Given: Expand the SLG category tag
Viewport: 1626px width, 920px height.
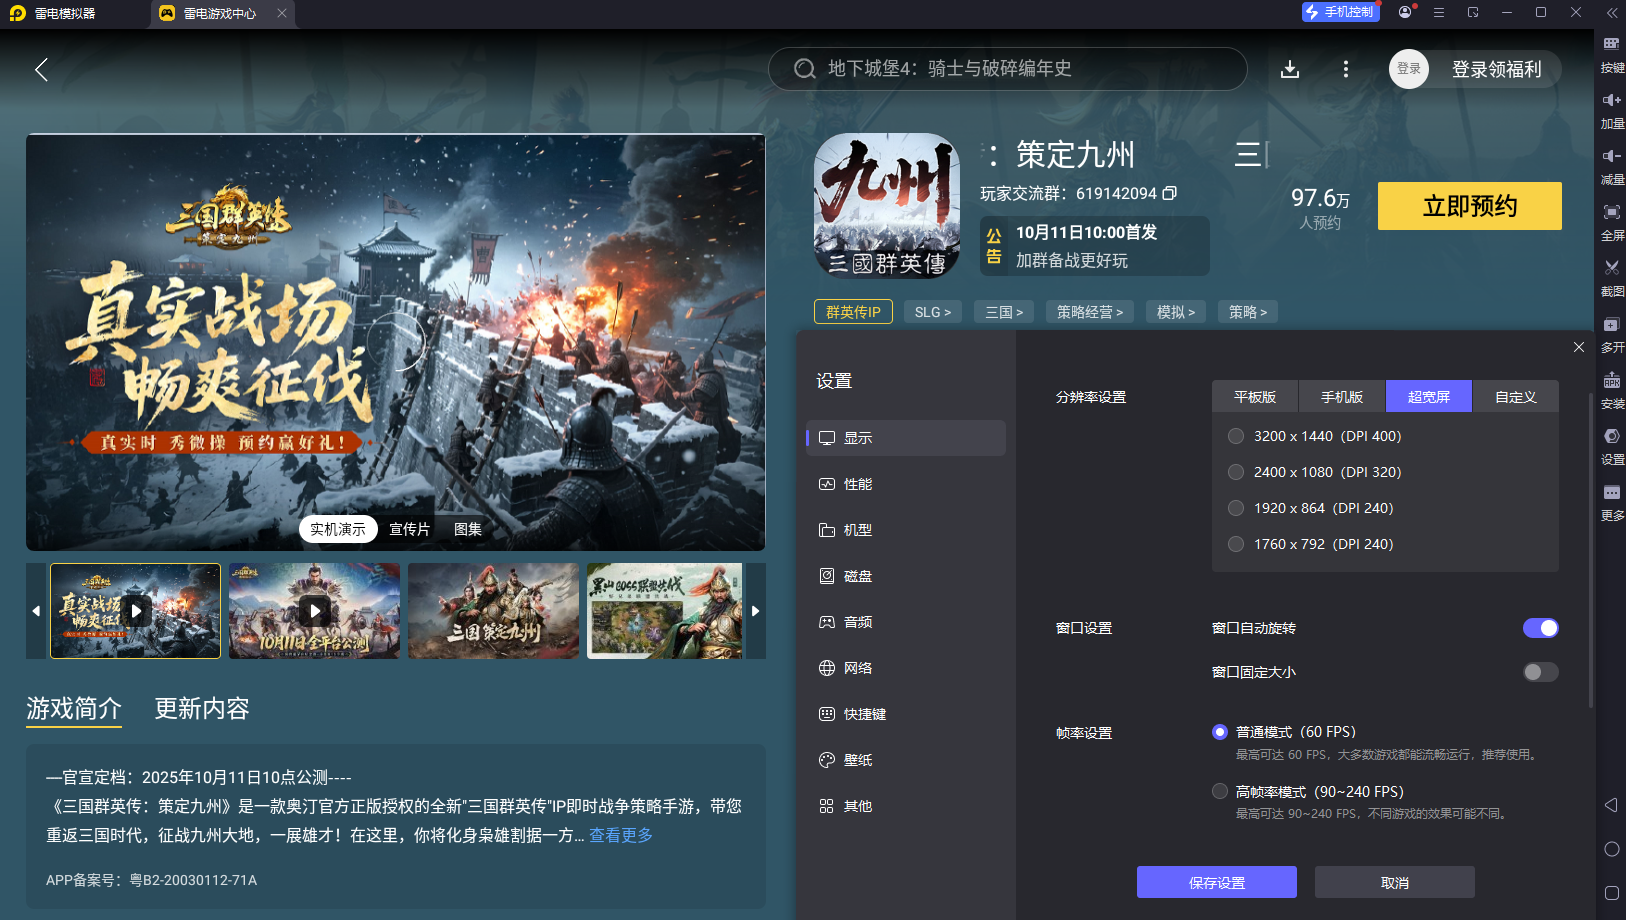Looking at the screenshot, I should [x=932, y=312].
